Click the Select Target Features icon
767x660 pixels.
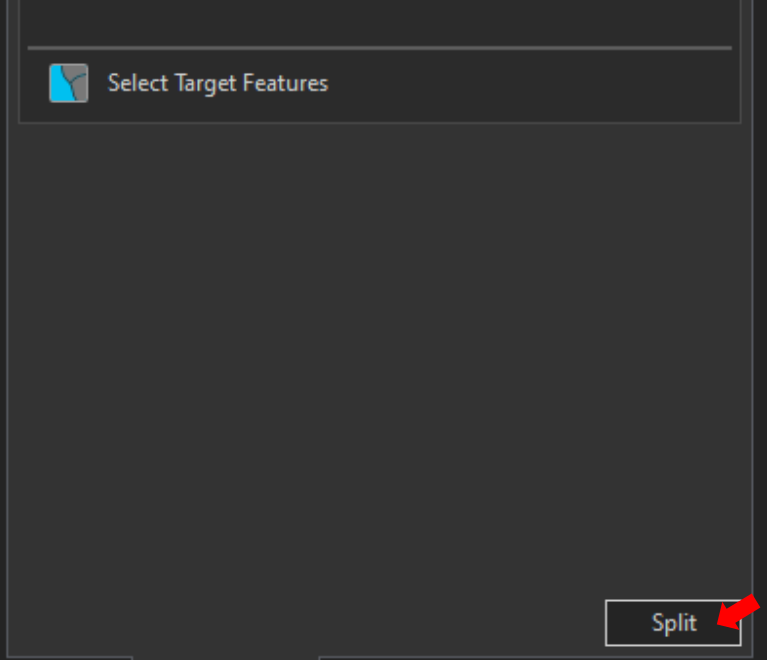tap(68, 83)
